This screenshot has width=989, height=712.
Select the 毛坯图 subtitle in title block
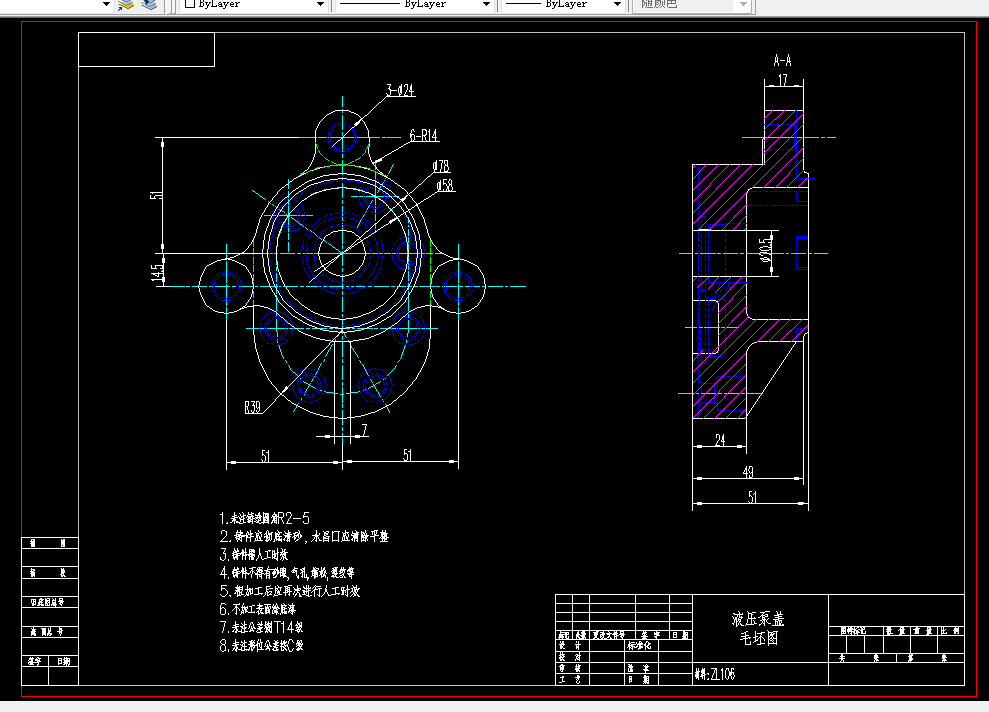(759, 638)
